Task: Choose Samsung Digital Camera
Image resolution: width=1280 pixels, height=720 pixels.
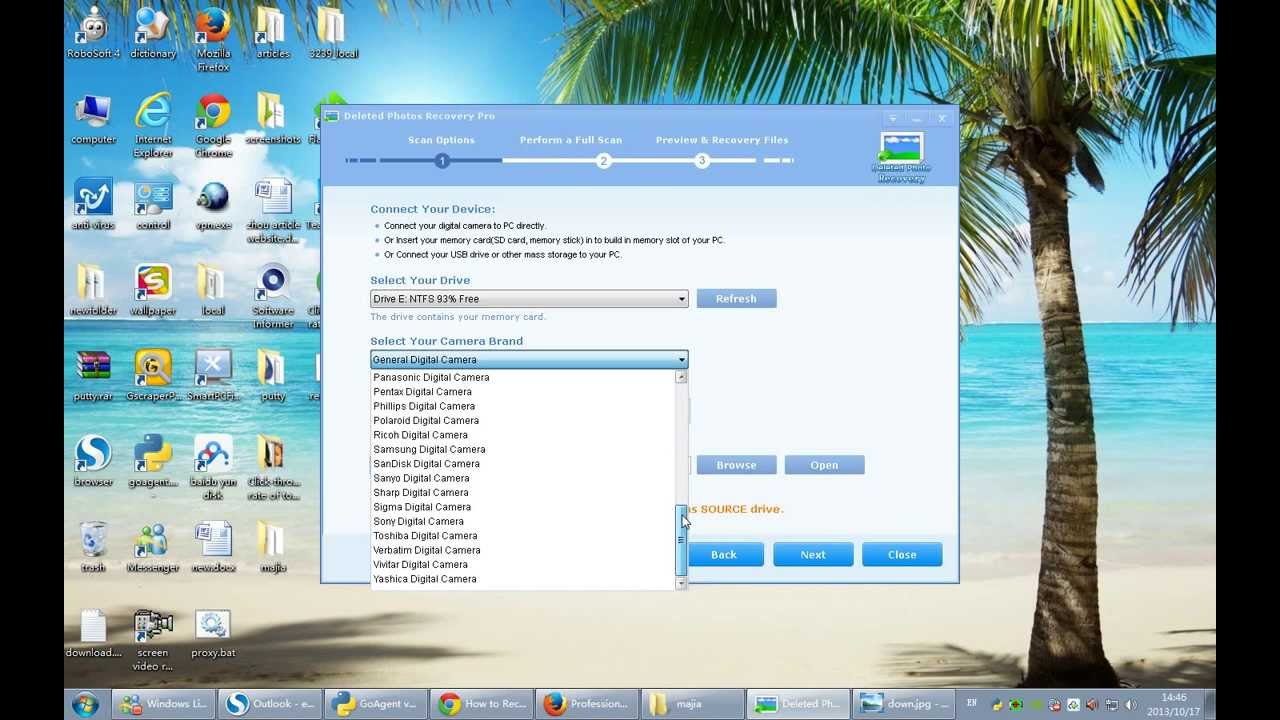Action: (x=523, y=449)
